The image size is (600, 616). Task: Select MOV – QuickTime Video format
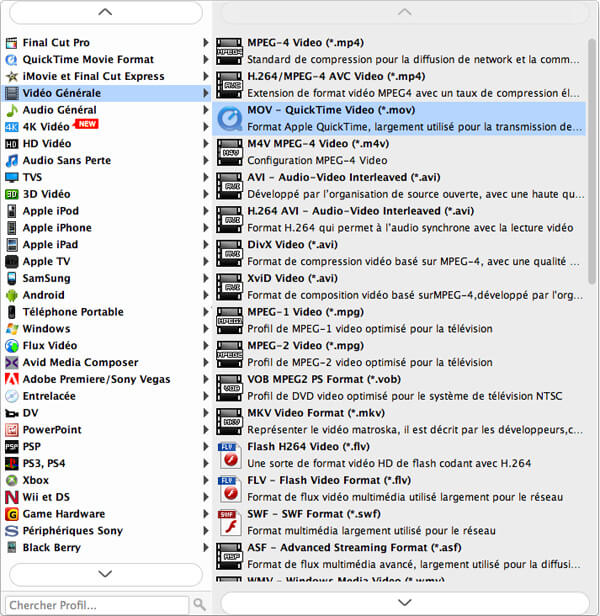330,110
